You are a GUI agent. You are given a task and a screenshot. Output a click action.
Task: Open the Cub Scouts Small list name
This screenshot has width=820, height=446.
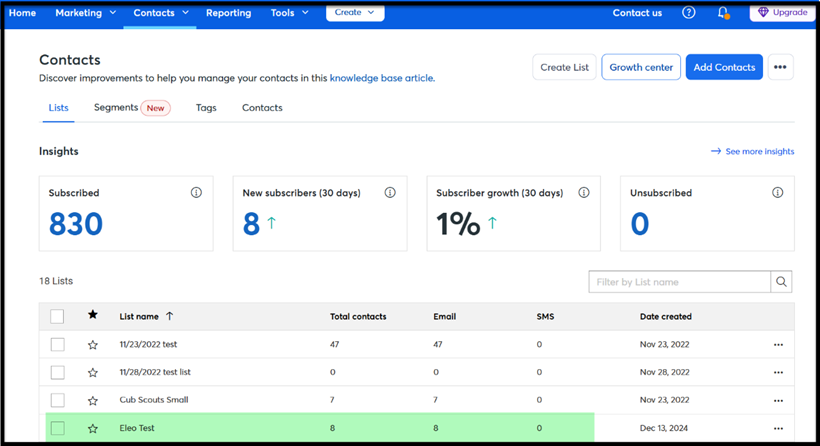[154, 399]
